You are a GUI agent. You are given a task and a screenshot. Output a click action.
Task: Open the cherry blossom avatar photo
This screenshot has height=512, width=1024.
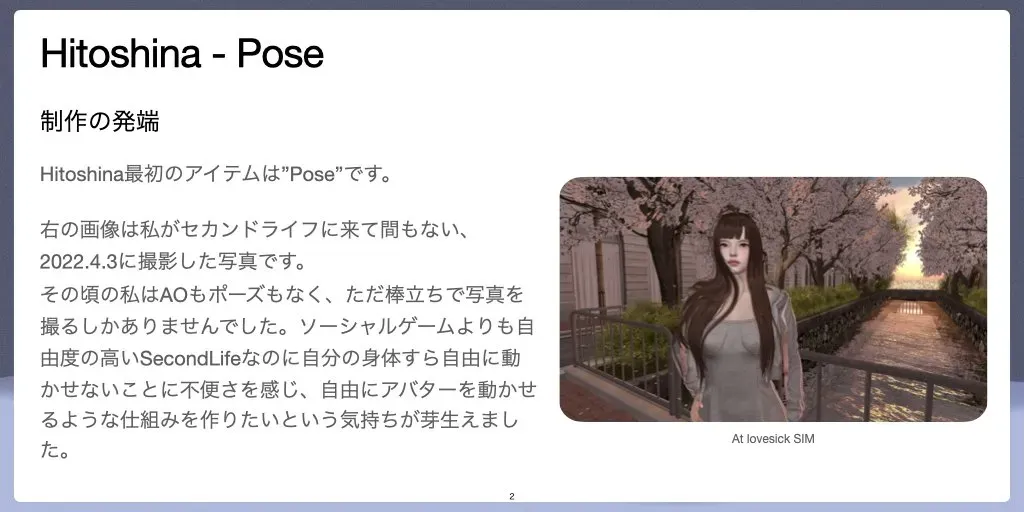pos(773,299)
